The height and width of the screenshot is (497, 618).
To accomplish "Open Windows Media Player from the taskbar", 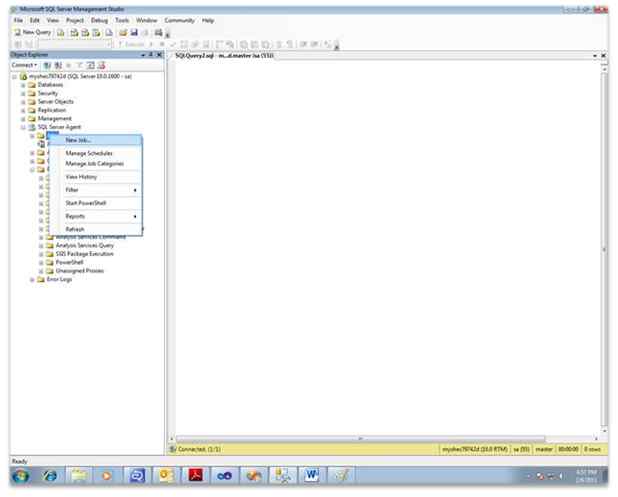I will coord(106,476).
